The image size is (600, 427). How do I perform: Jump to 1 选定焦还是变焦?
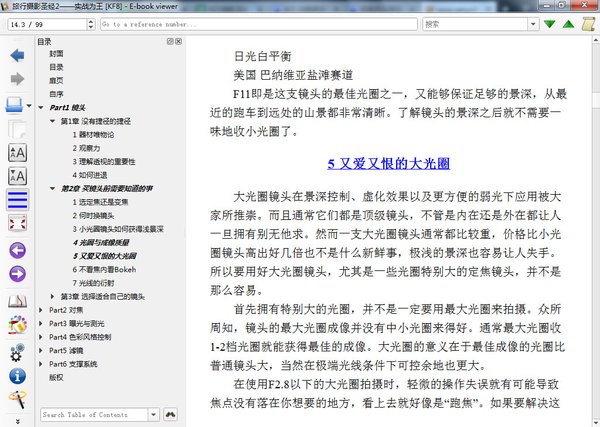(100, 202)
